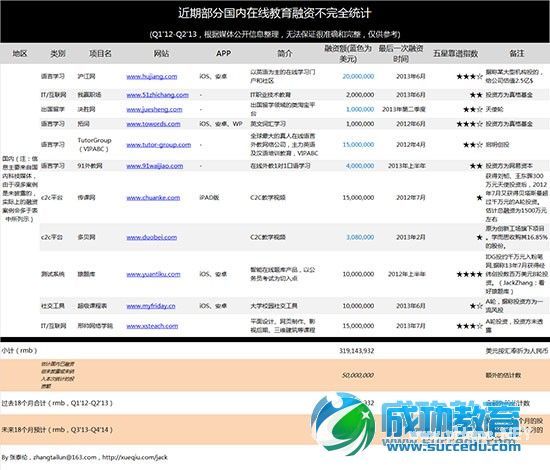Viewport: 550px width, 470px height.
Task: Click the 319,143,932 subtotal cell
Action: (x=356, y=351)
